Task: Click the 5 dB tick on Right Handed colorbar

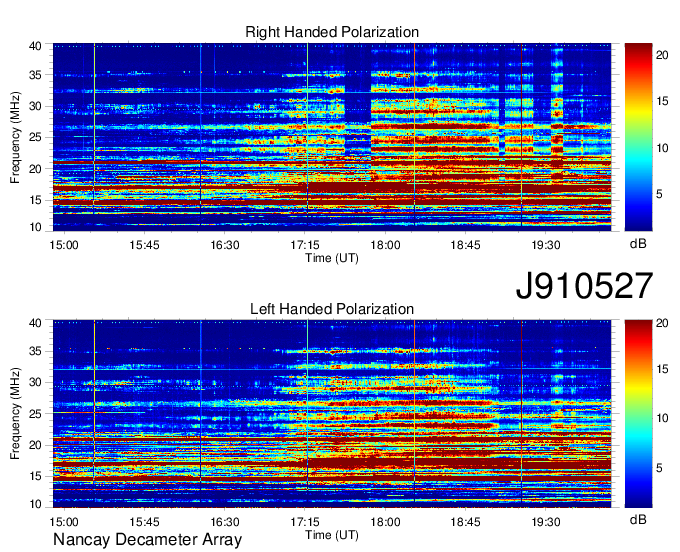Action: click(x=659, y=194)
